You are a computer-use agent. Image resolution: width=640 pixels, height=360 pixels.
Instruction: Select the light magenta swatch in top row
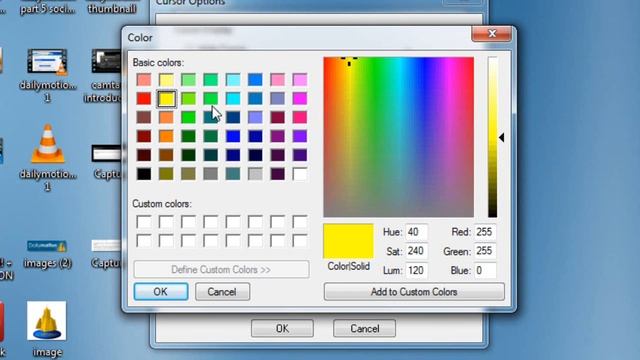coord(300,80)
